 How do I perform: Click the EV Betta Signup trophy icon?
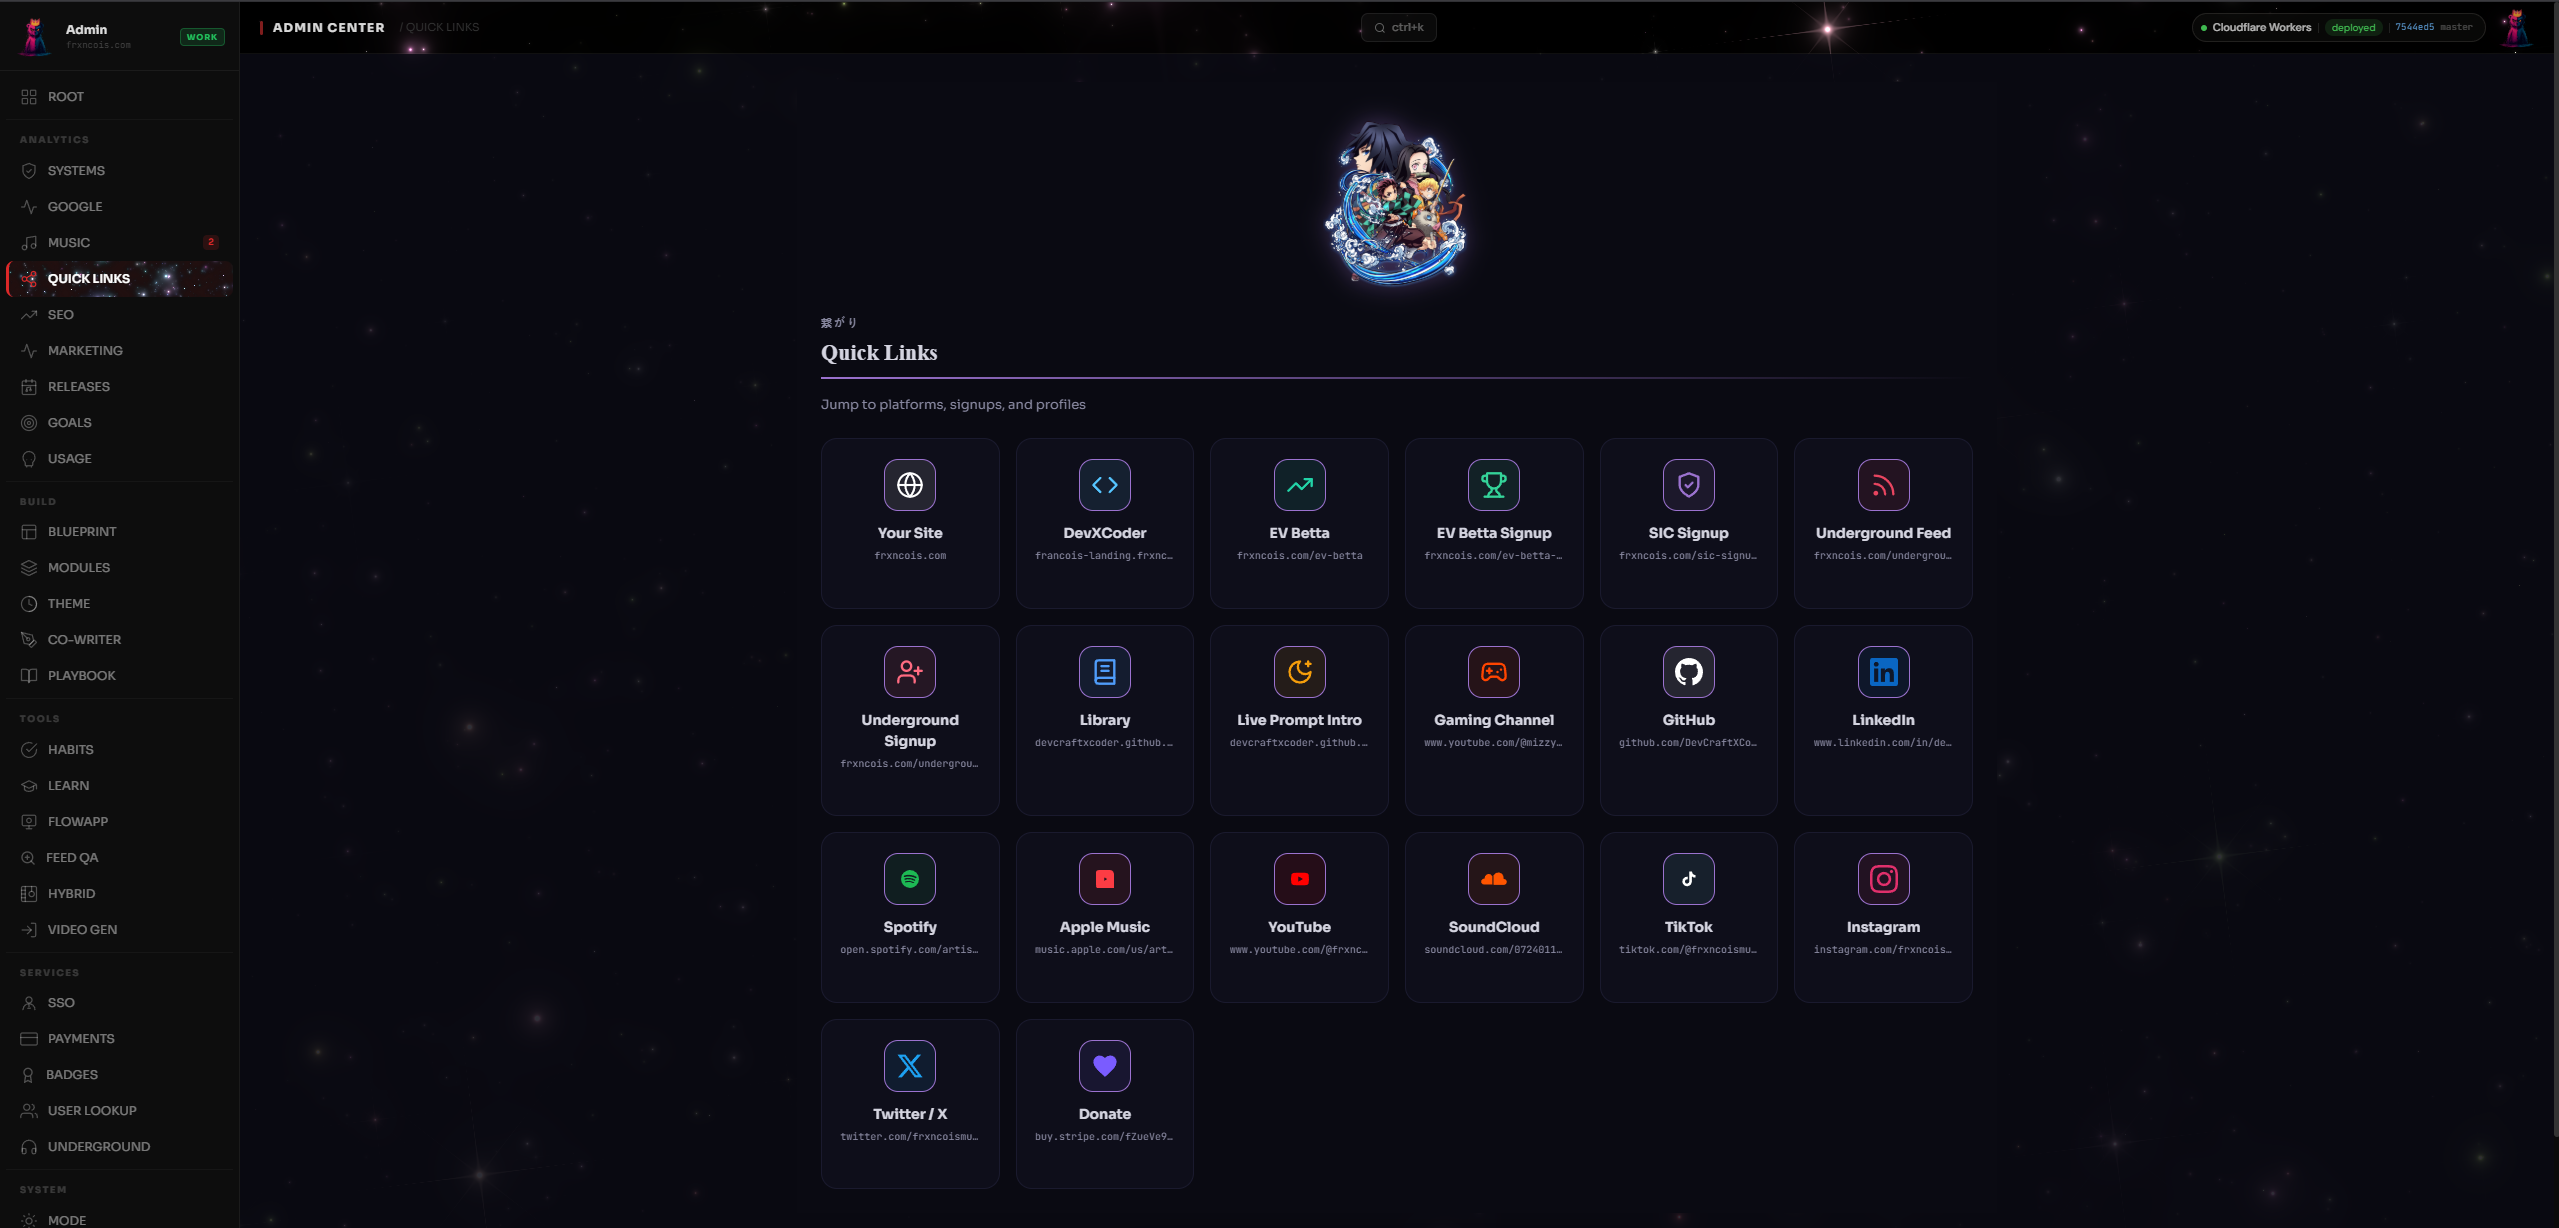tap(1494, 485)
